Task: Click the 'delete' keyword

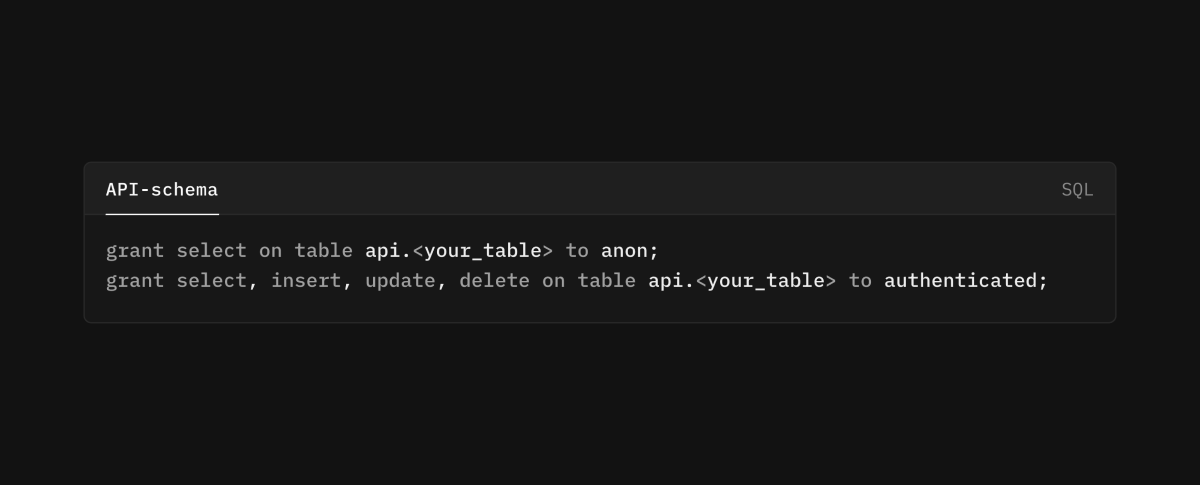Action: (x=494, y=281)
